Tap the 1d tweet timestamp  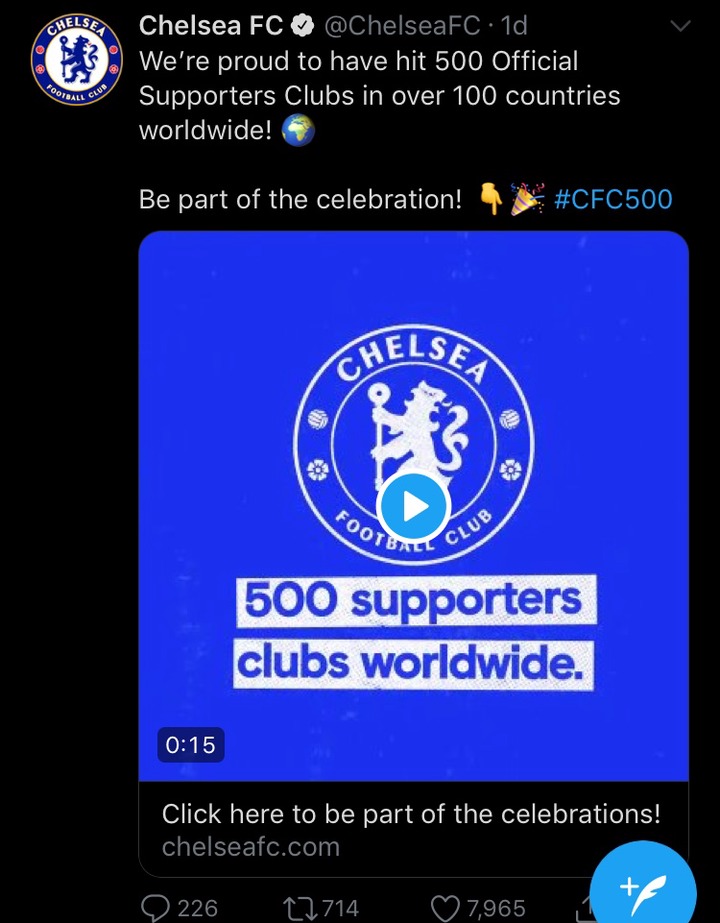pos(513,26)
